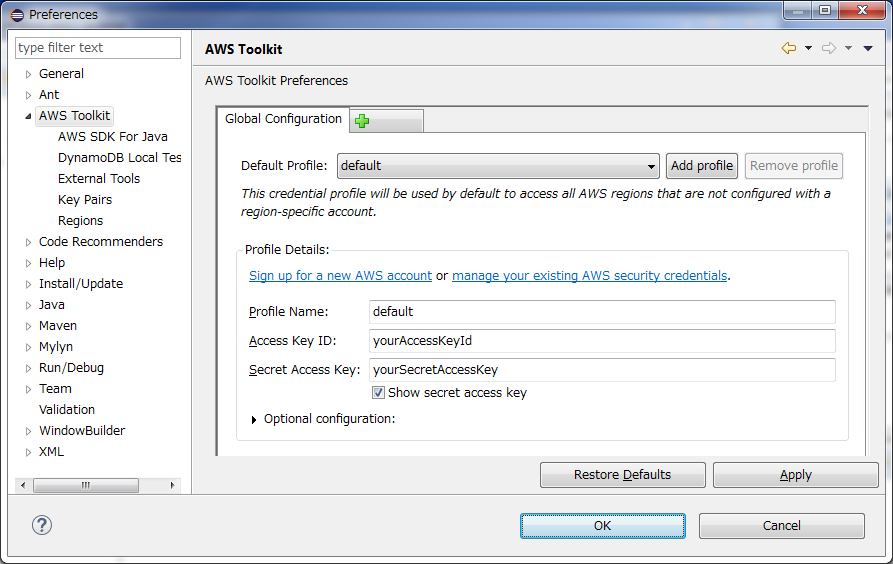893x564 pixels.
Task: Expand the Team tree node
Action: pos(28,389)
